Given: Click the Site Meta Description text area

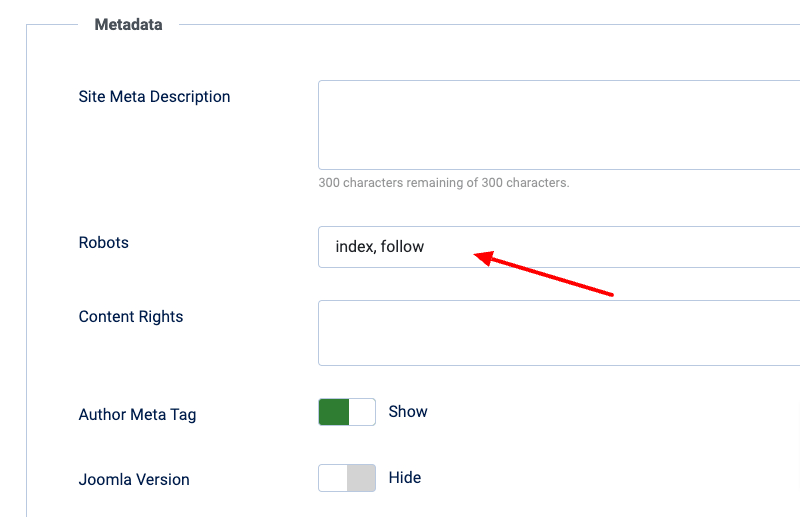Looking at the screenshot, I should point(558,125).
